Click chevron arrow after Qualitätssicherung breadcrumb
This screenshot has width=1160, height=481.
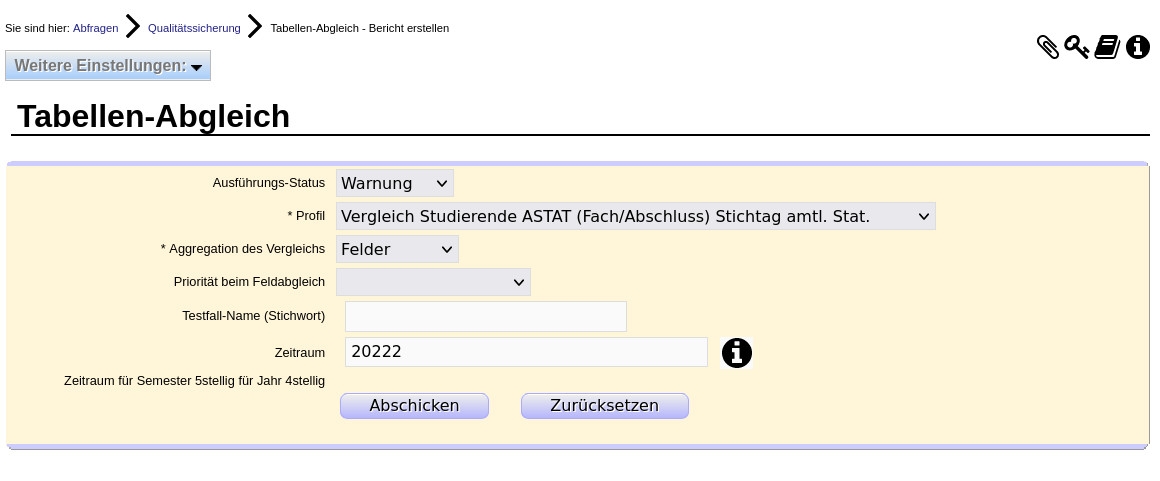[x=255, y=27]
